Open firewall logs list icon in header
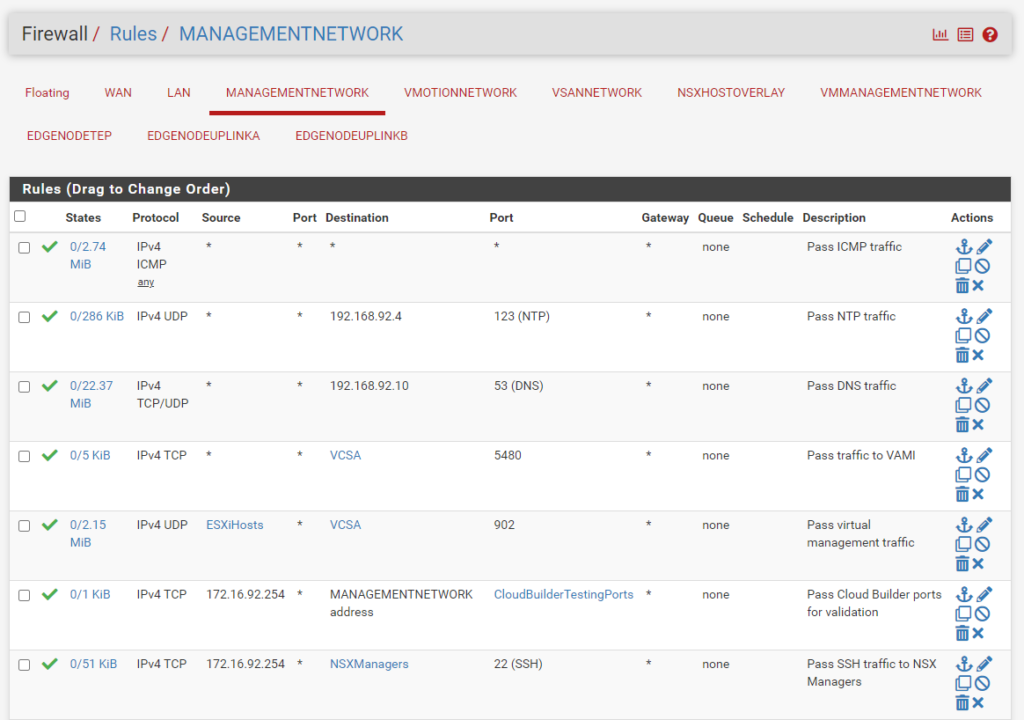This screenshot has width=1024, height=720. (x=965, y=34)
